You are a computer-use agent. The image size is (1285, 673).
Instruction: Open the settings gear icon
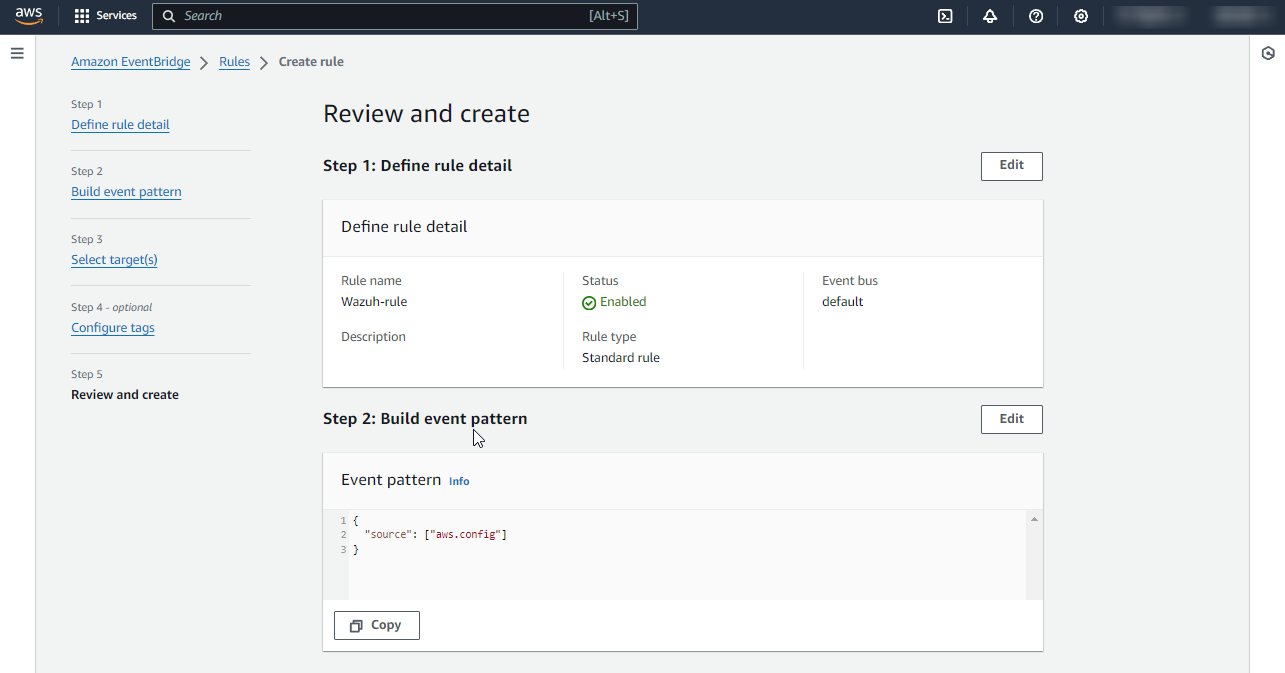[x=1081, y=16]
